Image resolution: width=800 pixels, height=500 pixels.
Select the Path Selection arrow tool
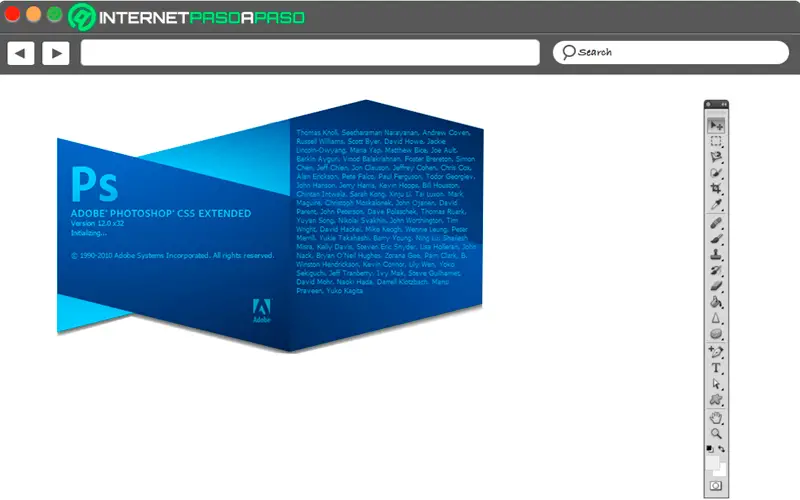pyautogui.click(x=716, y=384)
